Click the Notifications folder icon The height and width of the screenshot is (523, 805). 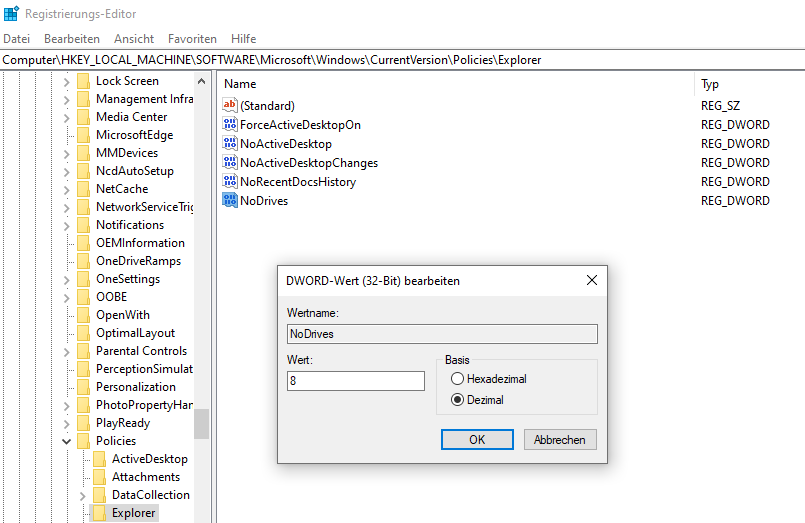tap(83, 225)
